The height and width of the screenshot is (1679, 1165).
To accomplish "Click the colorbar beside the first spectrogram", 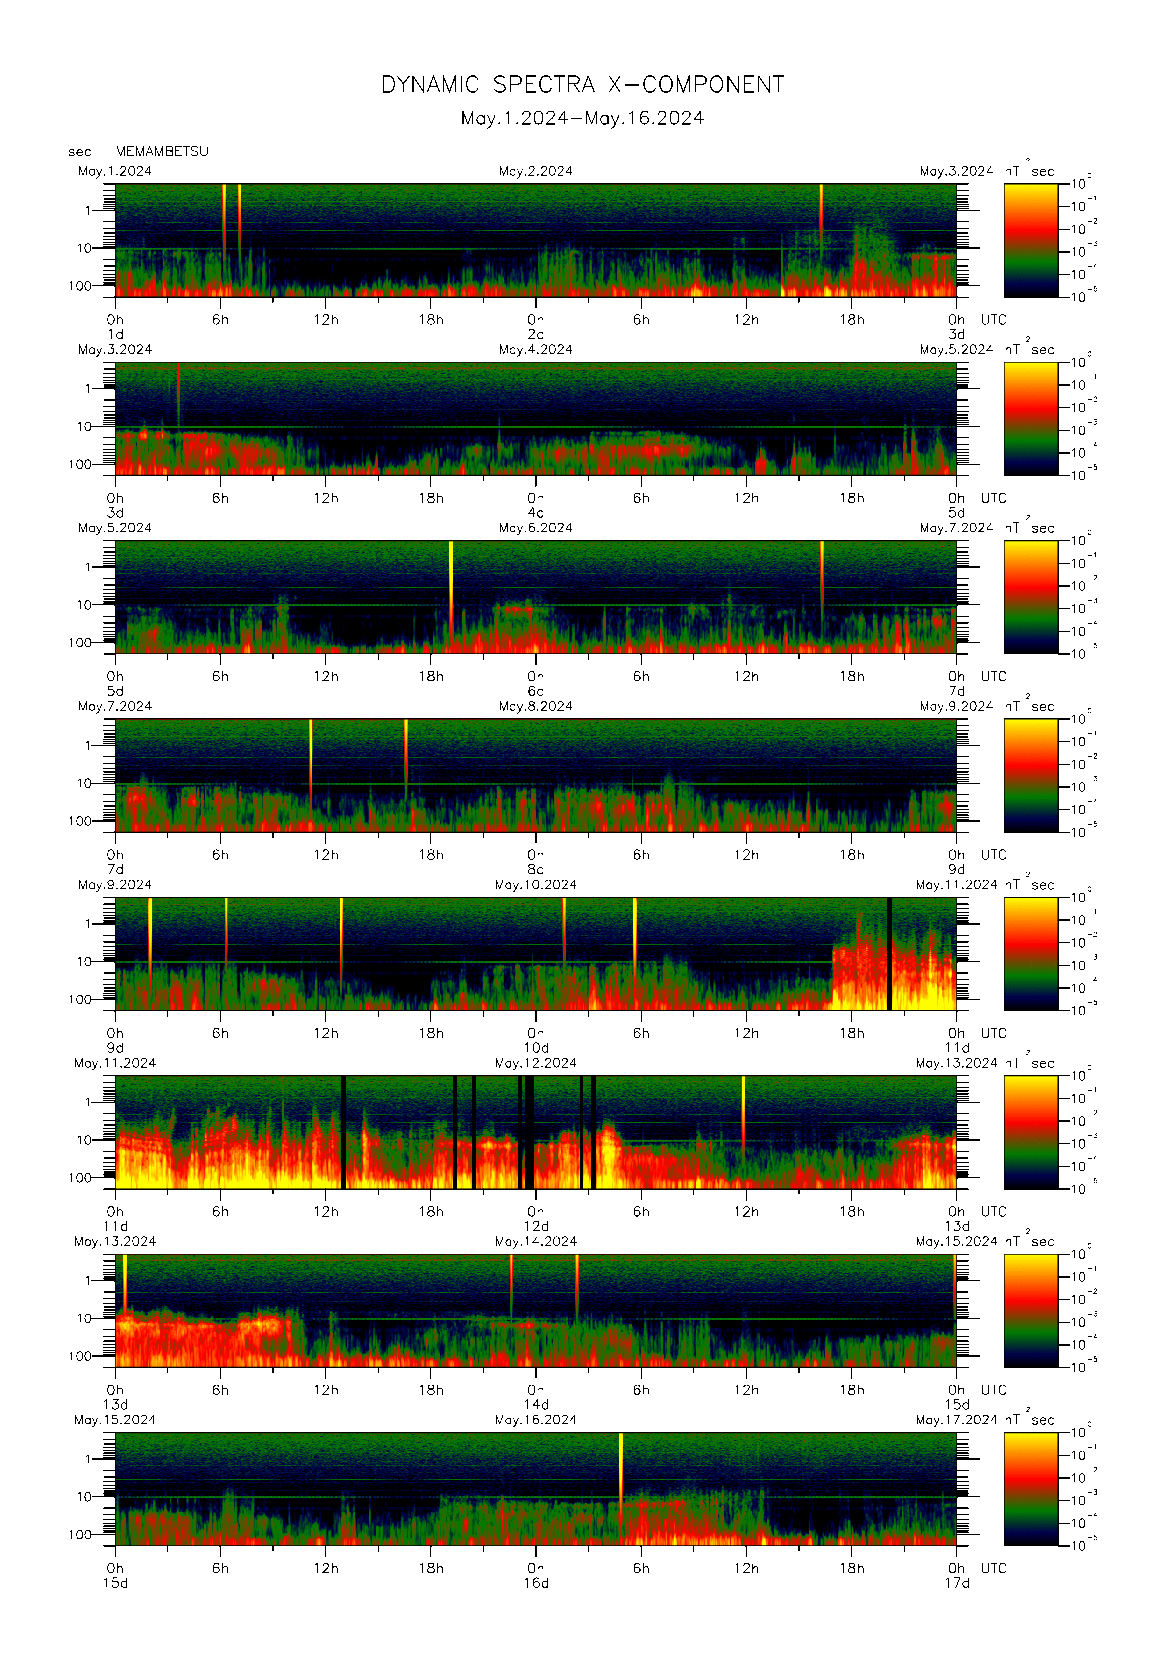I will (x=1030, y=240).
